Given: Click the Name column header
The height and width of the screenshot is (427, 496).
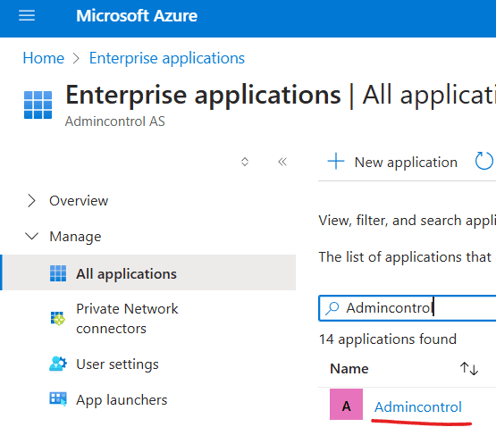Looking at the screenshot, I should [x=349, y=369].
